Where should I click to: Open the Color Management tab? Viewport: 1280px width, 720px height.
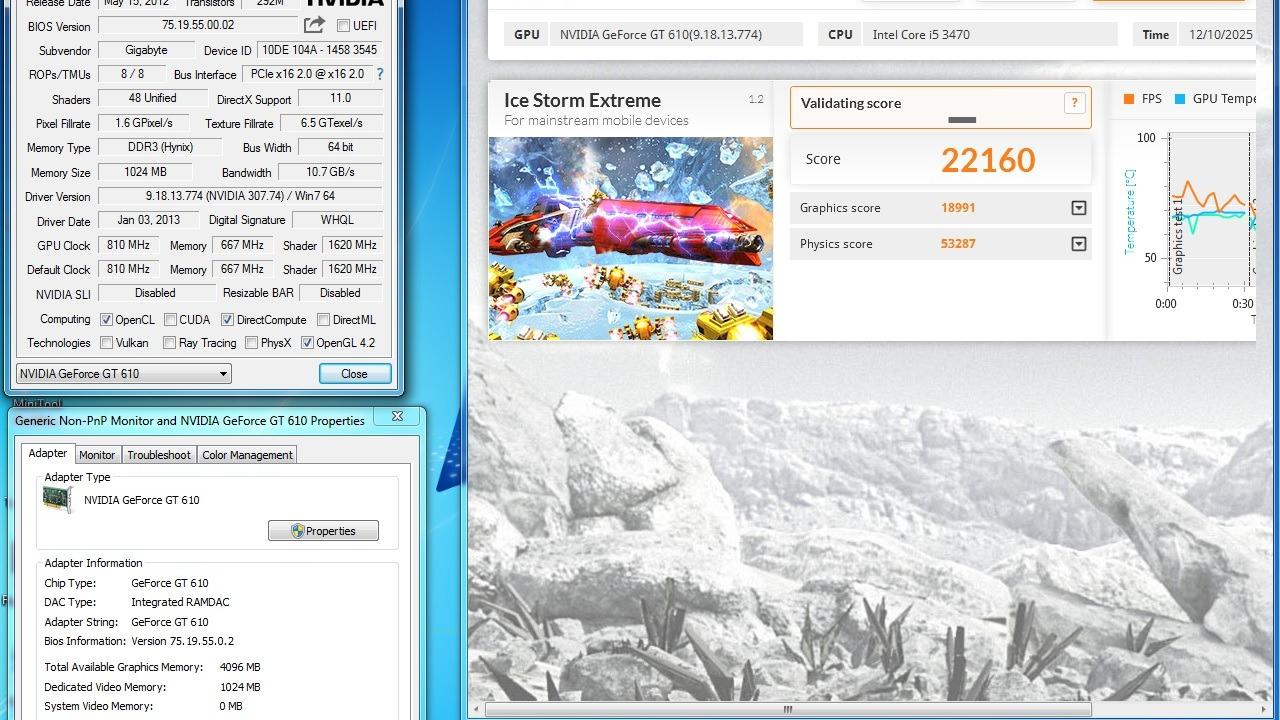(247, 455)
